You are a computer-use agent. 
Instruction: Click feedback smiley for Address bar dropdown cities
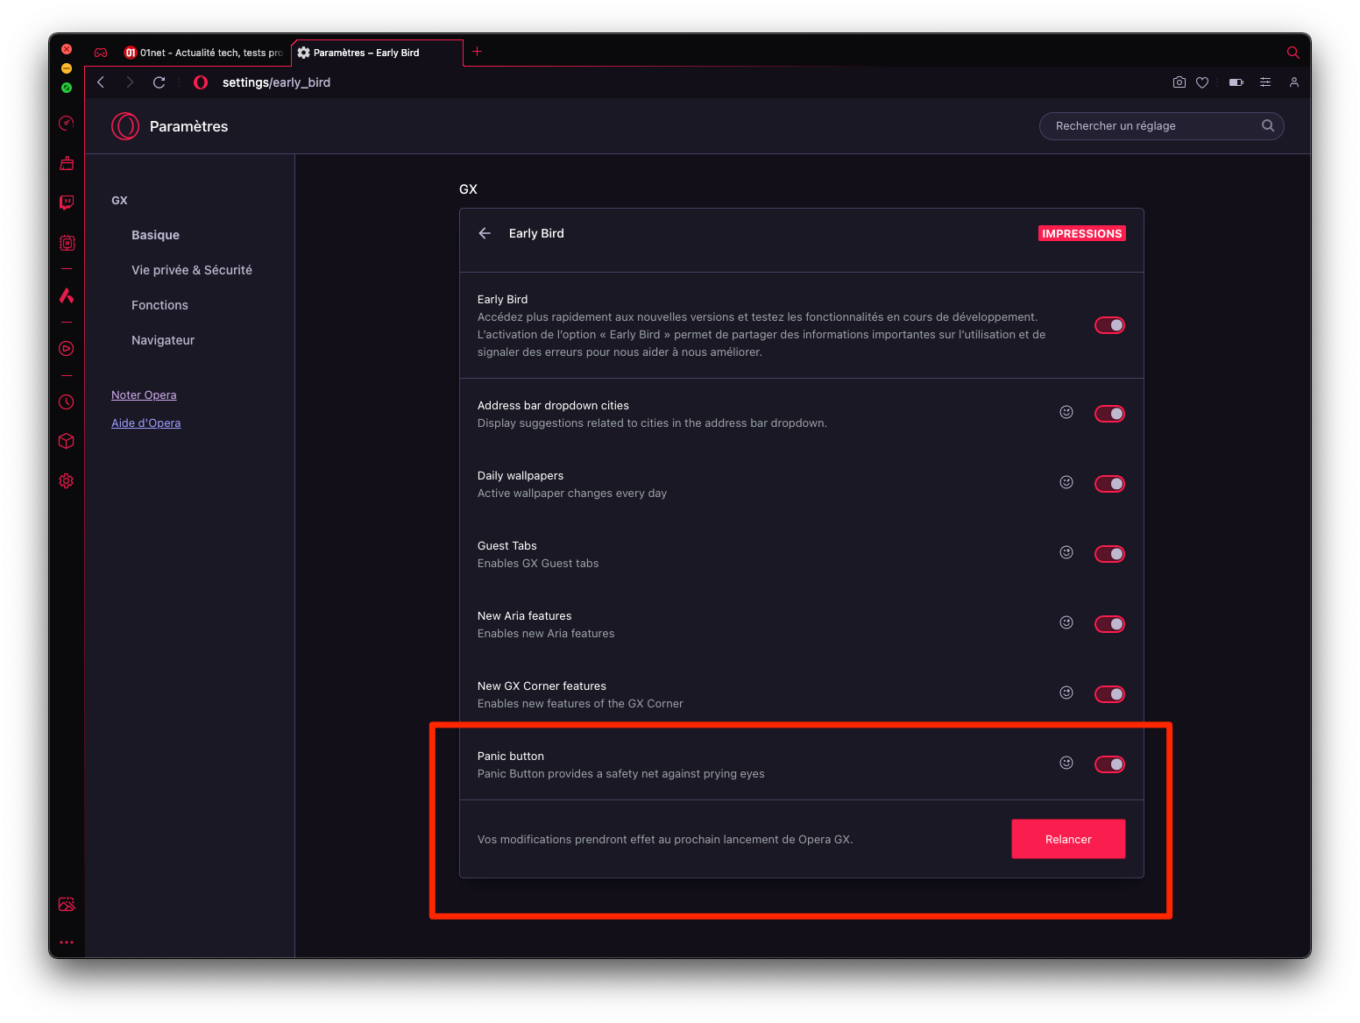(1066, 412)
